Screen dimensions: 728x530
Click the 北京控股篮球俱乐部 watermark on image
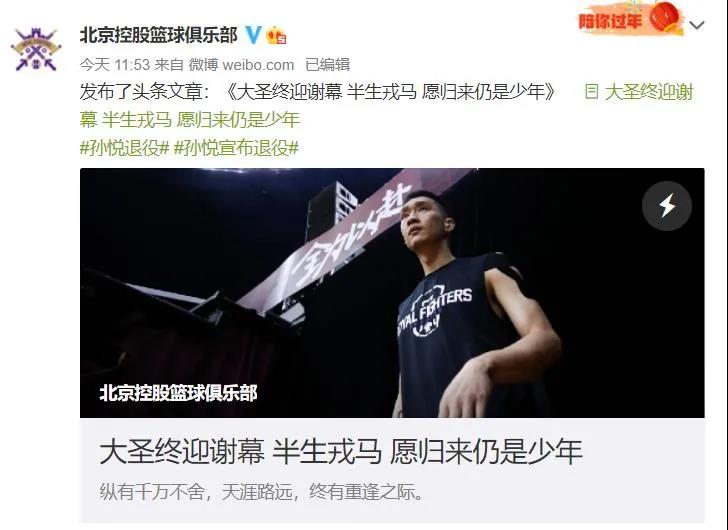[178, 393]
